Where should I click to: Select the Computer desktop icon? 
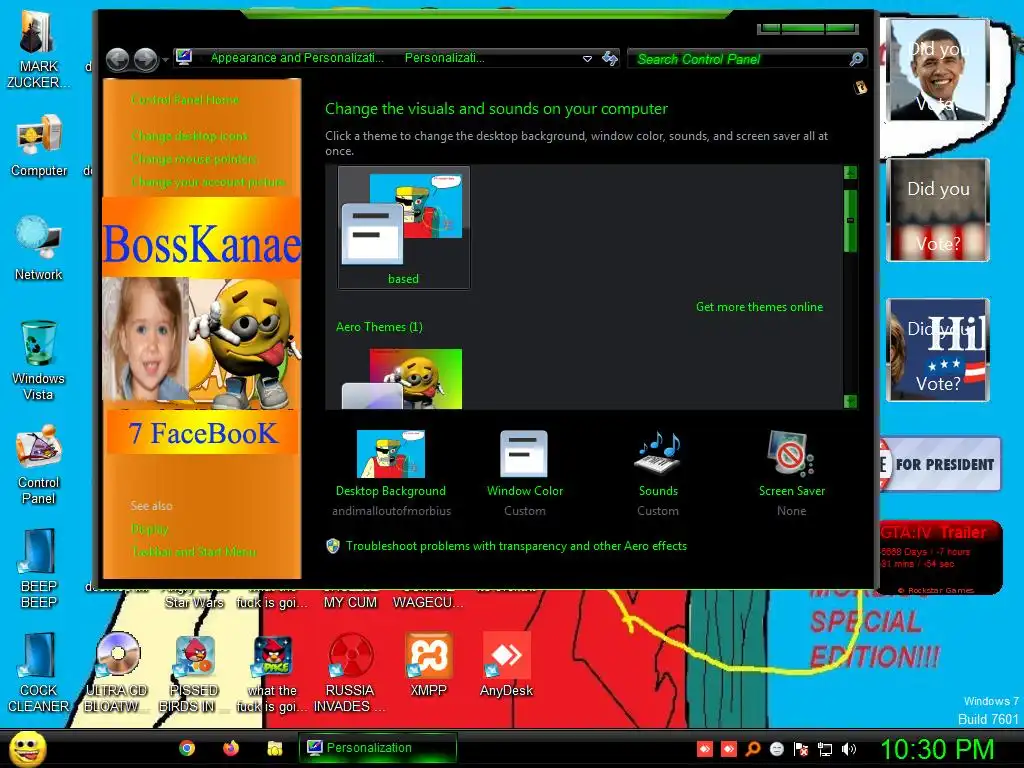click(x=39, y=145)
